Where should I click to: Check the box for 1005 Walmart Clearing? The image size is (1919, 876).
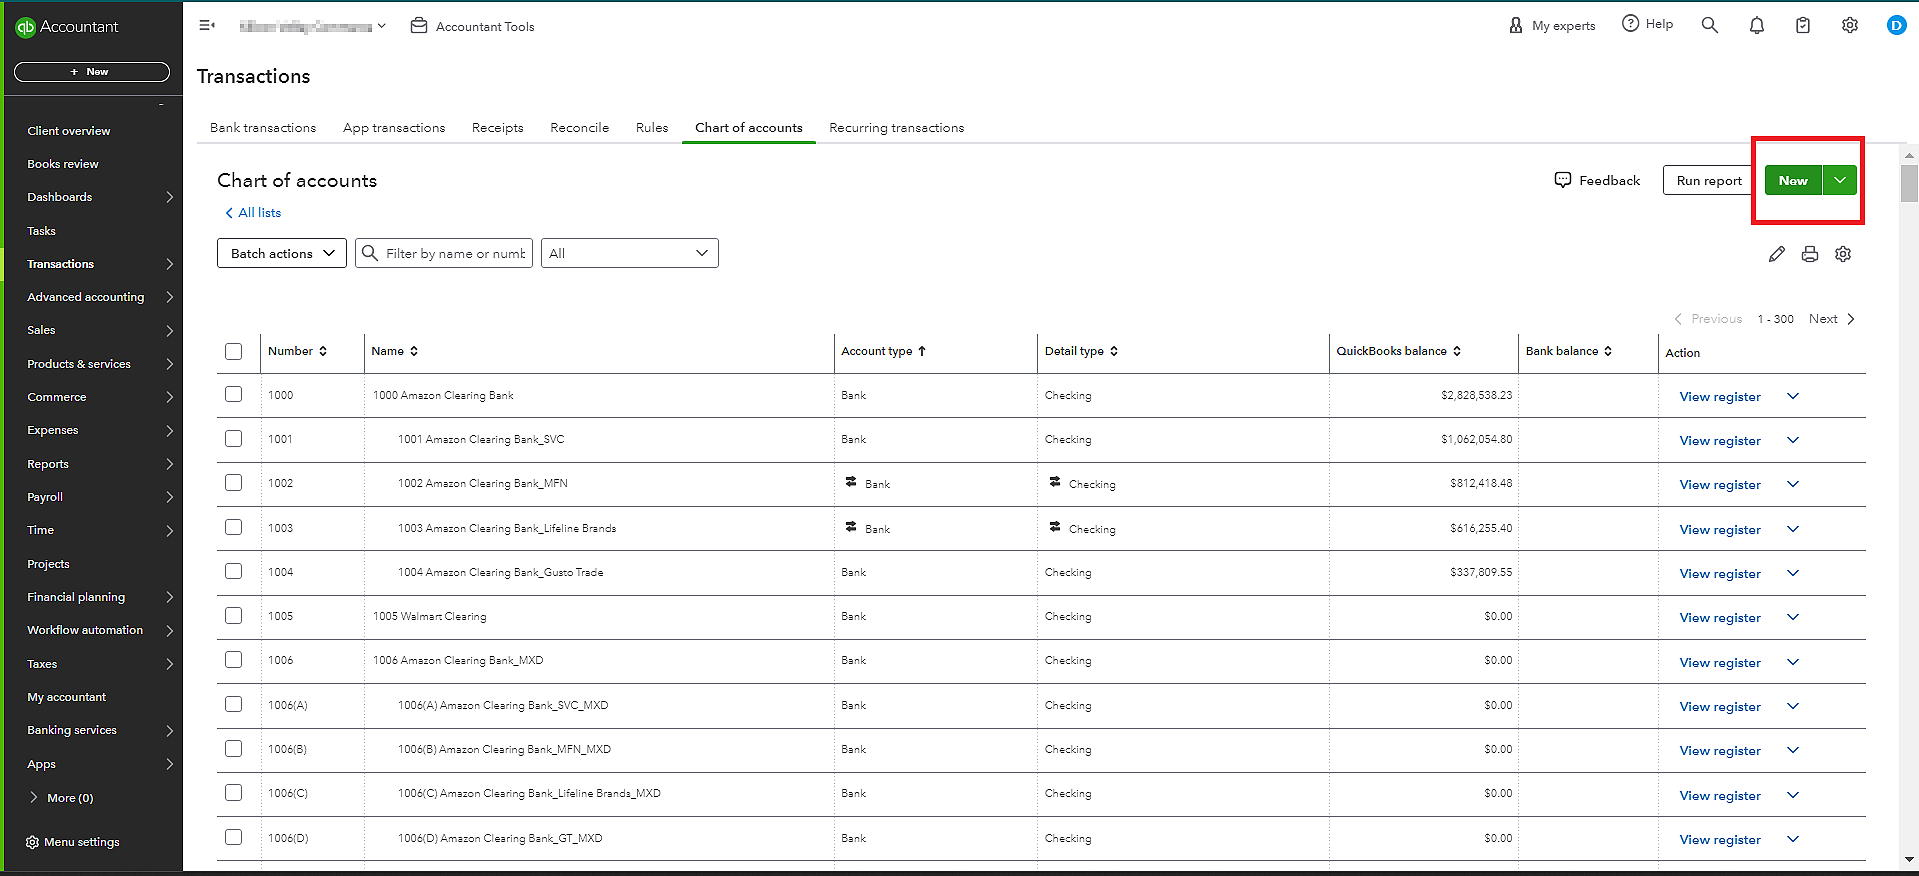click(234, 615)
